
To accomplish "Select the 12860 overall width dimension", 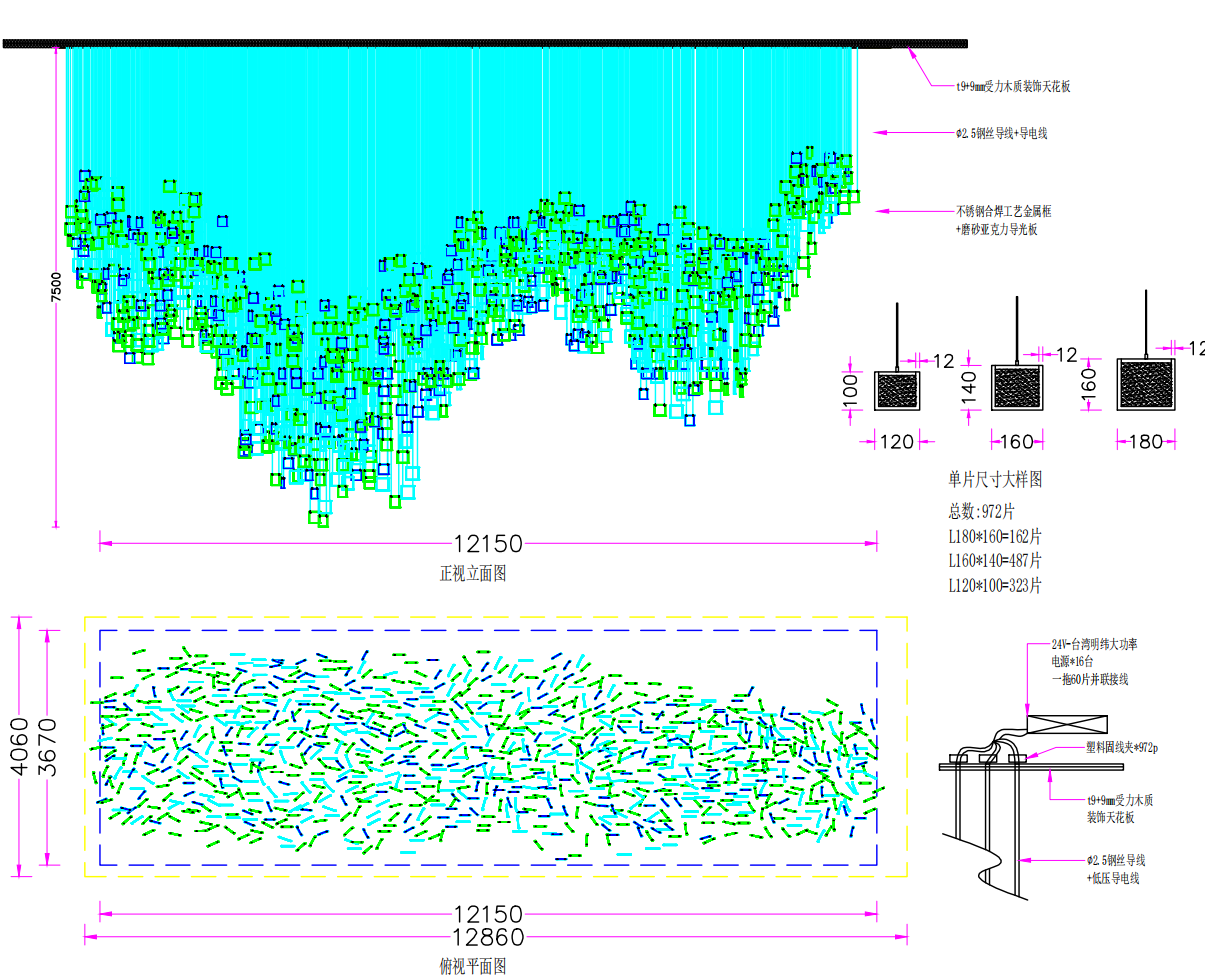I will click(x=488, y=937).
